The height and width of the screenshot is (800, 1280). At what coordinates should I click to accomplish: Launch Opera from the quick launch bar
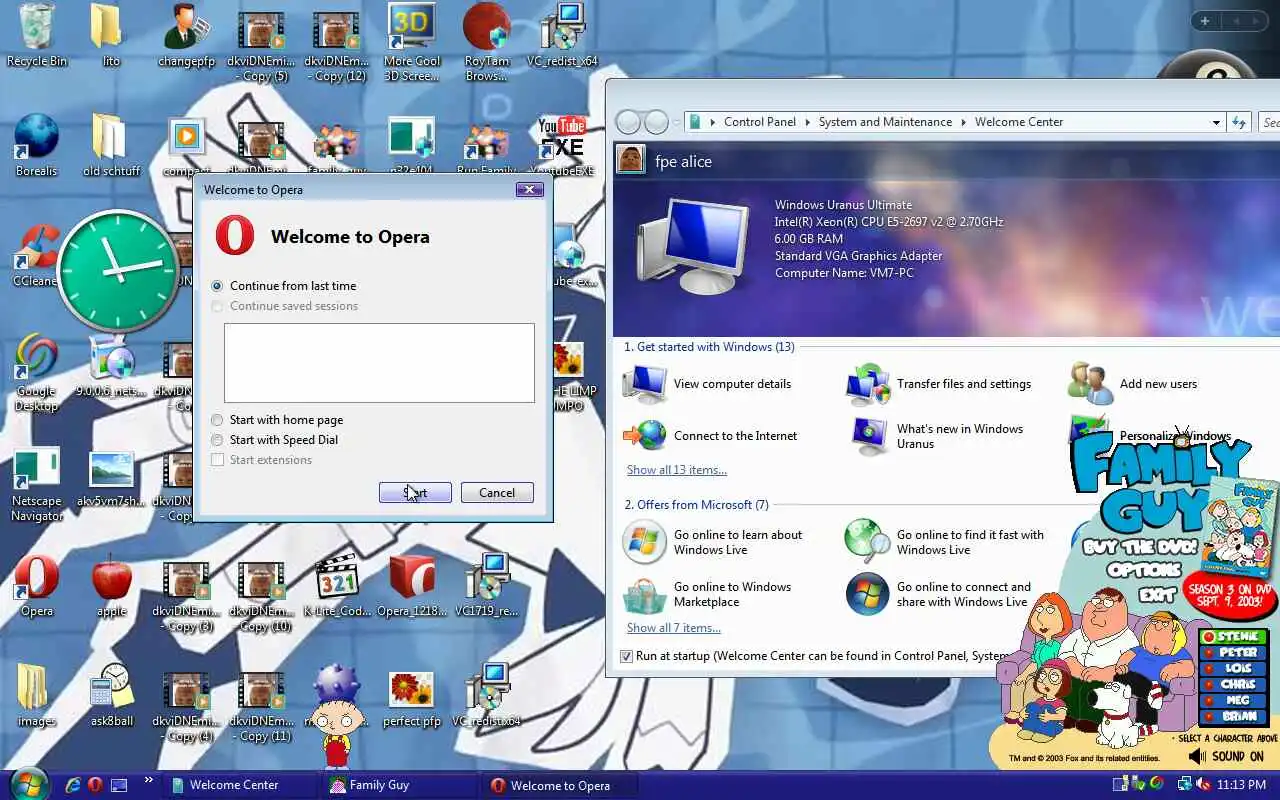click(x=95, y=785)
